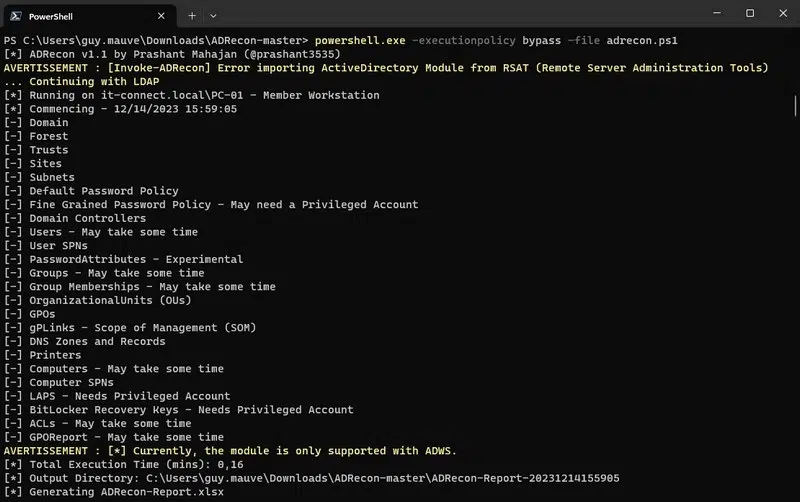Click the 'PasswordAttributes - Experimental' line
800x502 pixels.
(x=123, y=259)
